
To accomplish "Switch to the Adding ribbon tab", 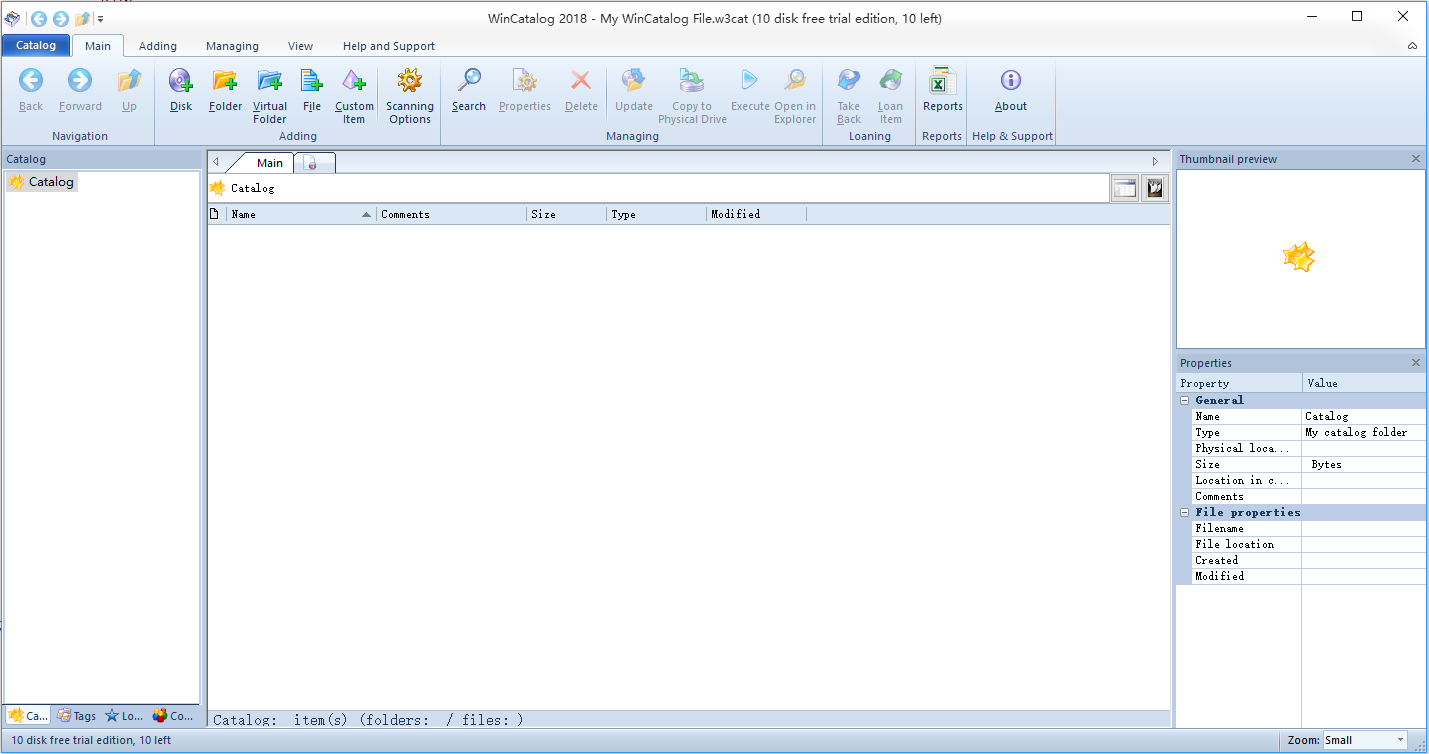I will 158,46.
